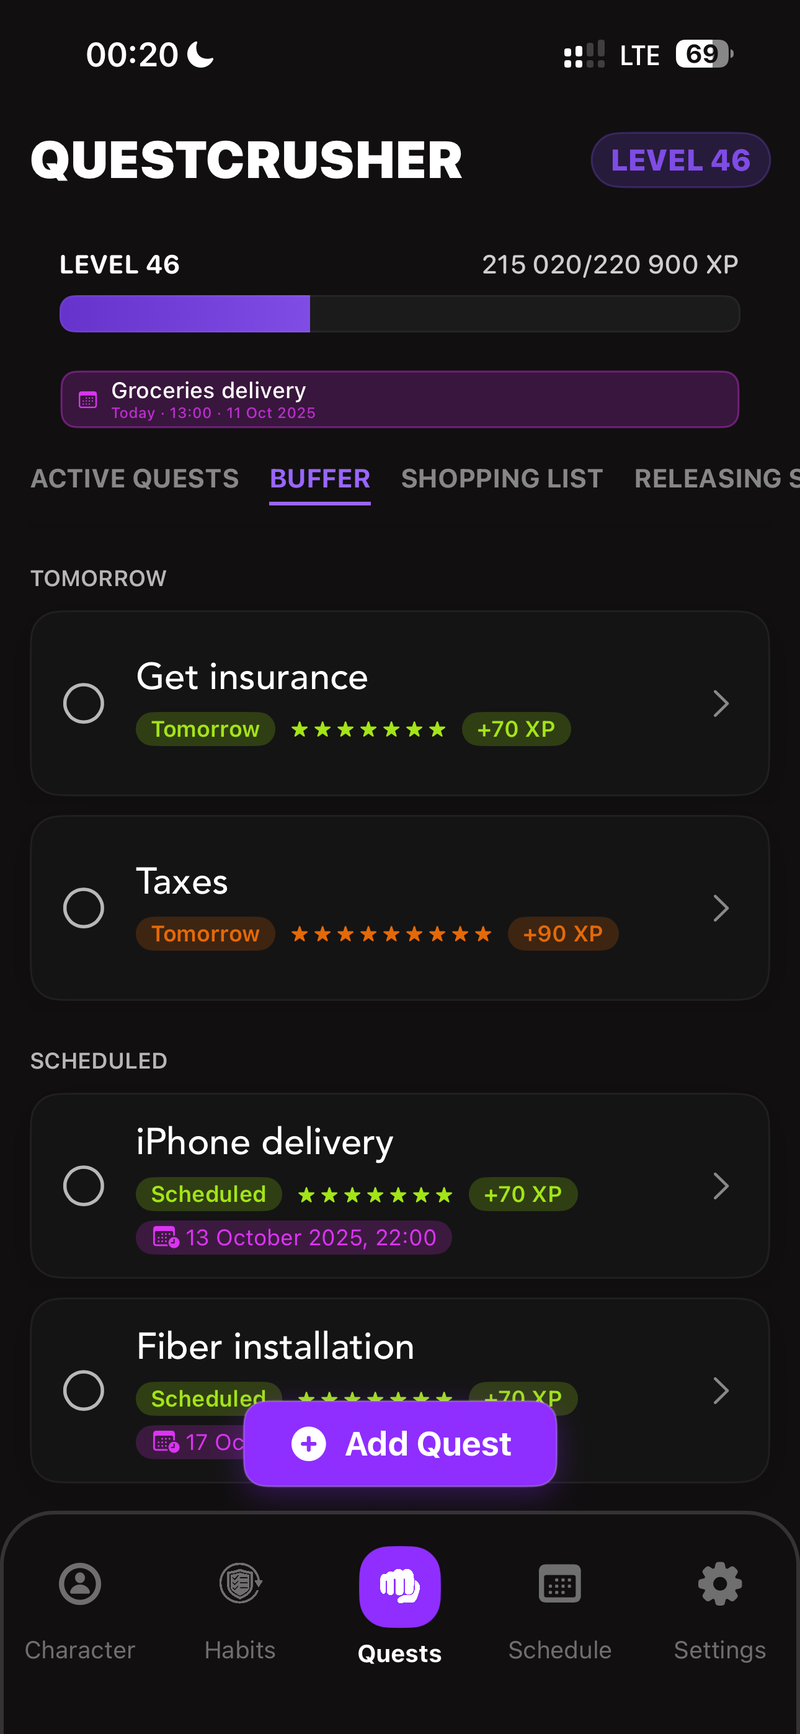Screen dimensions: 800x1734
Task: Tap calendar icon on Groceries delivery banner
Action: coord(88,400)
